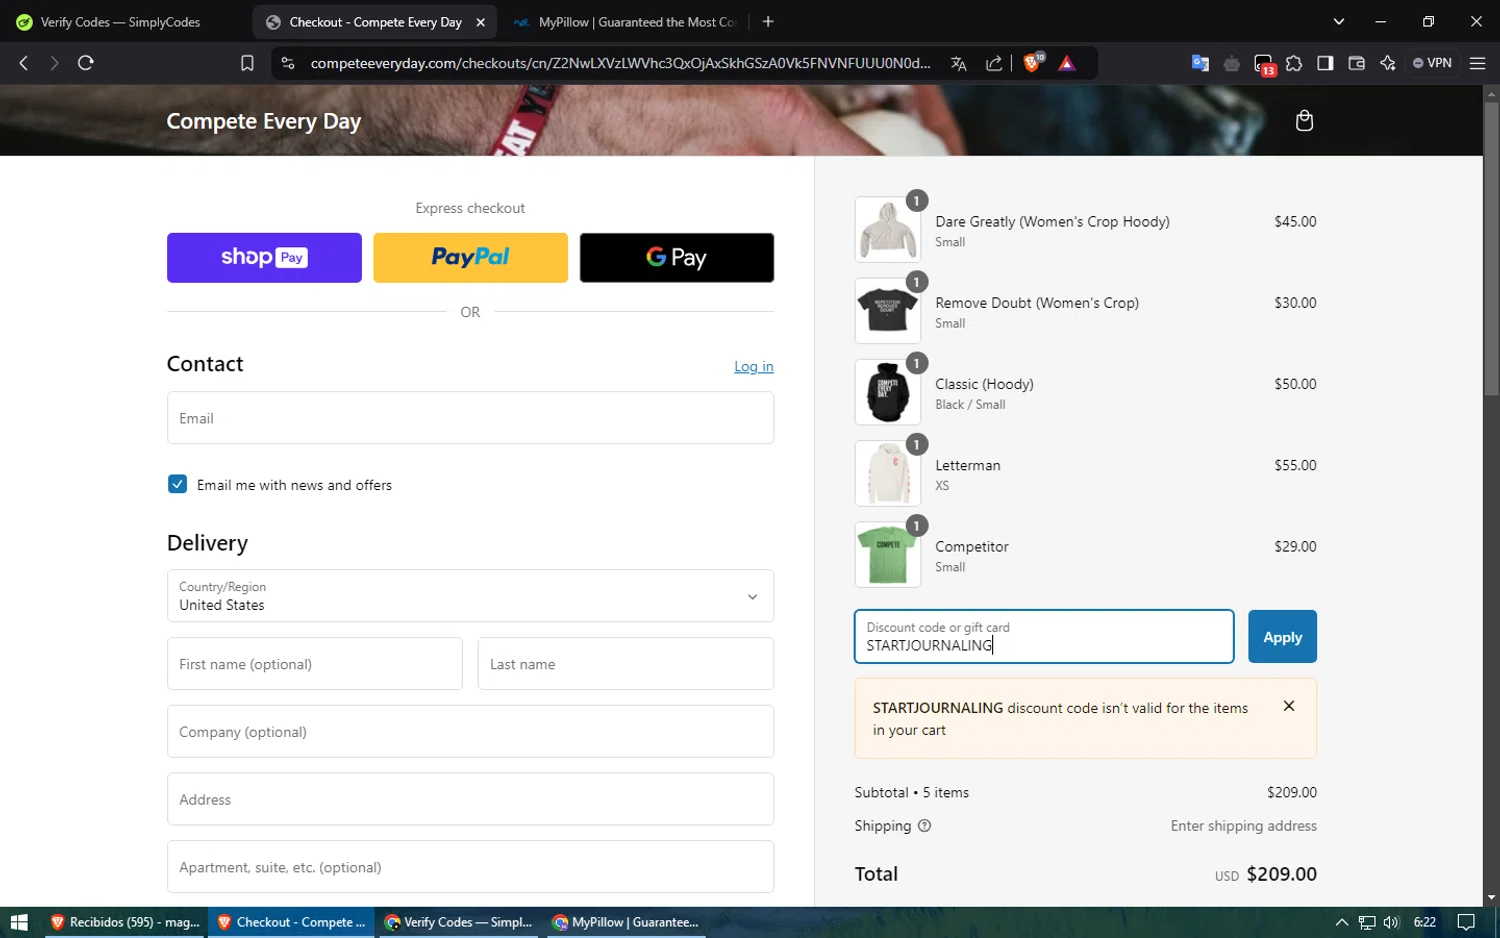Image resolution: width=1500 pixels, height=938 pixels.
Task: Click the browser forward arrow
Action: coord(54,63)
